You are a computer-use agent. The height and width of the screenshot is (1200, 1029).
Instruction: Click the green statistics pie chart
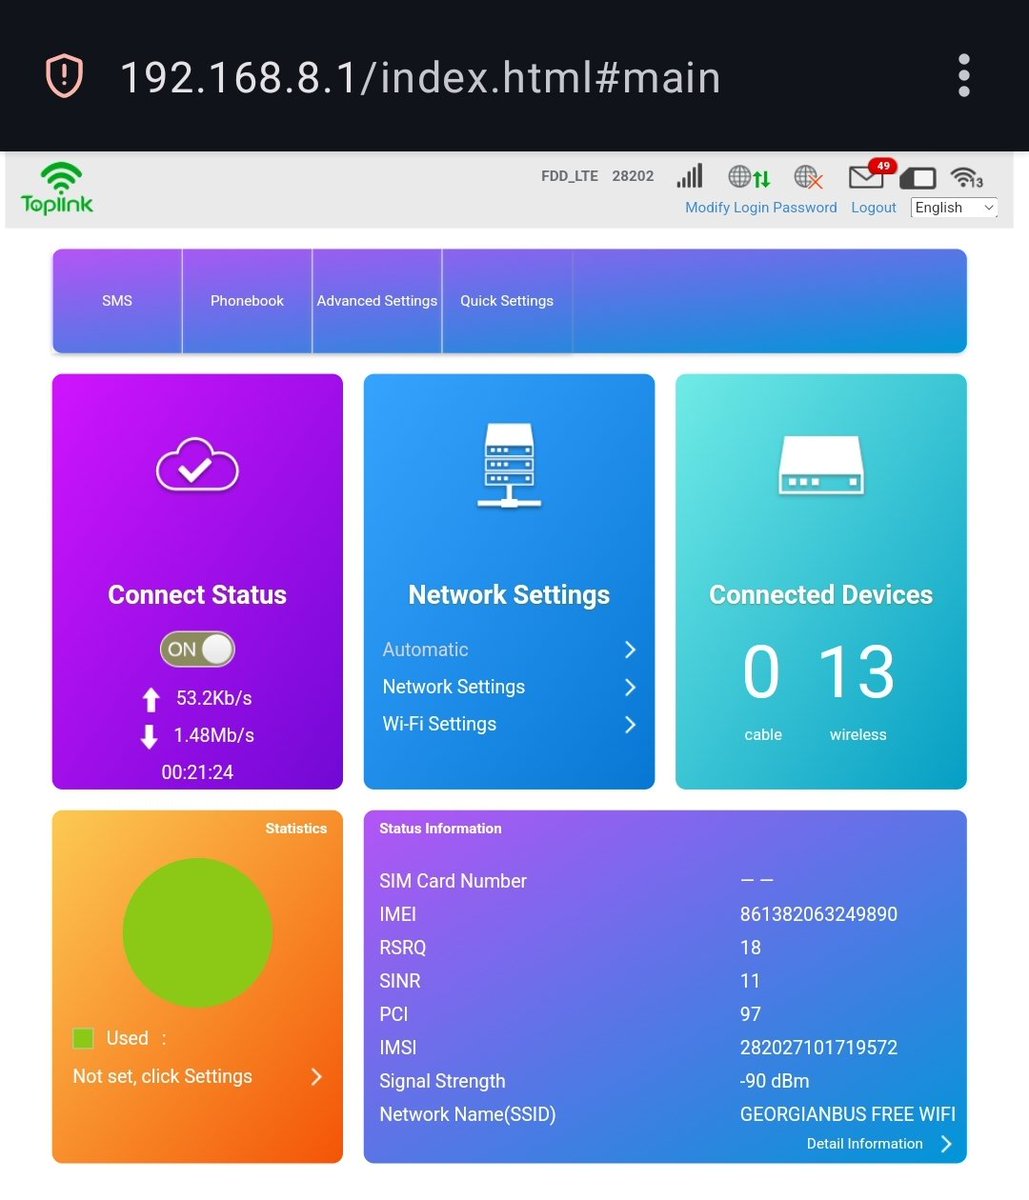[197, 932]
